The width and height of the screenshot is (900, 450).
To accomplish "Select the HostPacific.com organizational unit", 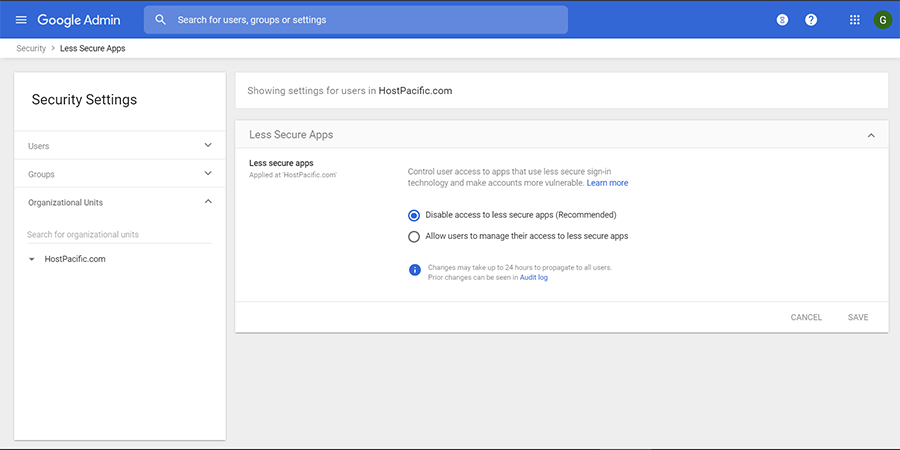I will [75, 259].
